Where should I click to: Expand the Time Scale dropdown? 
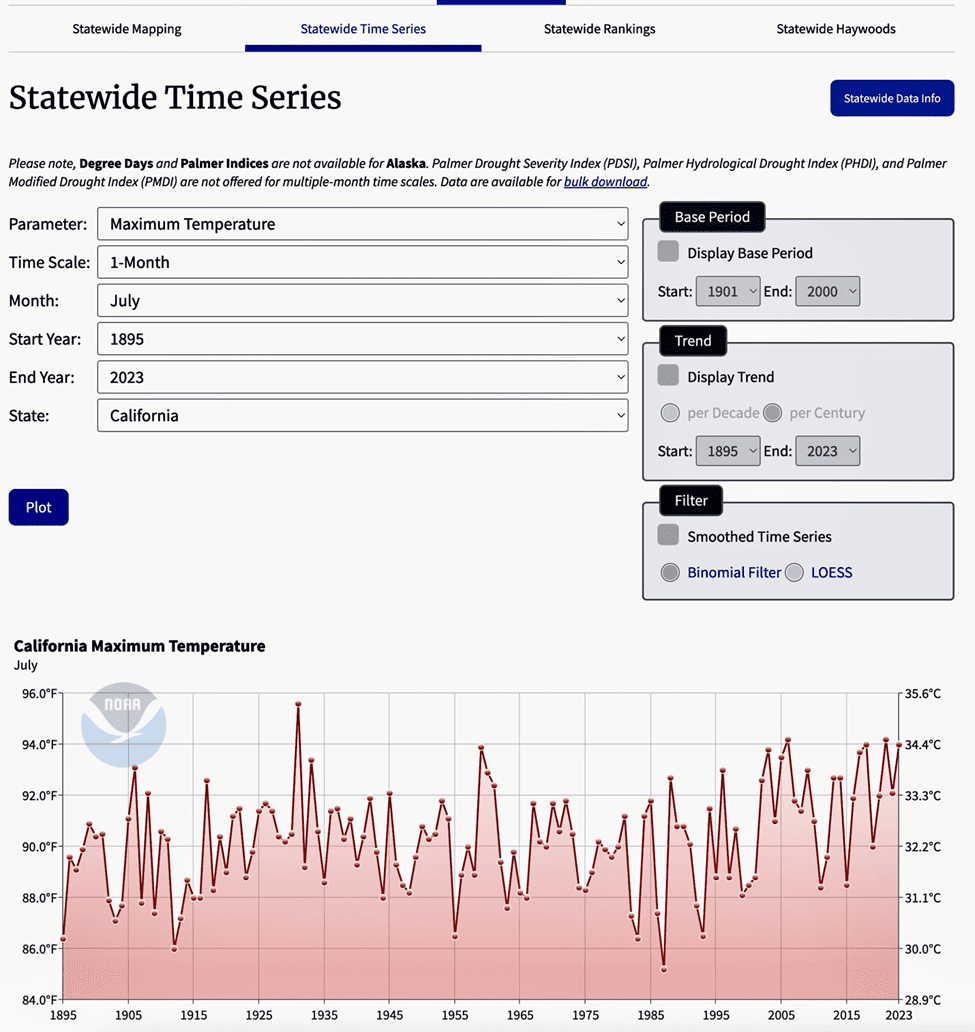[x=362, y=263]
